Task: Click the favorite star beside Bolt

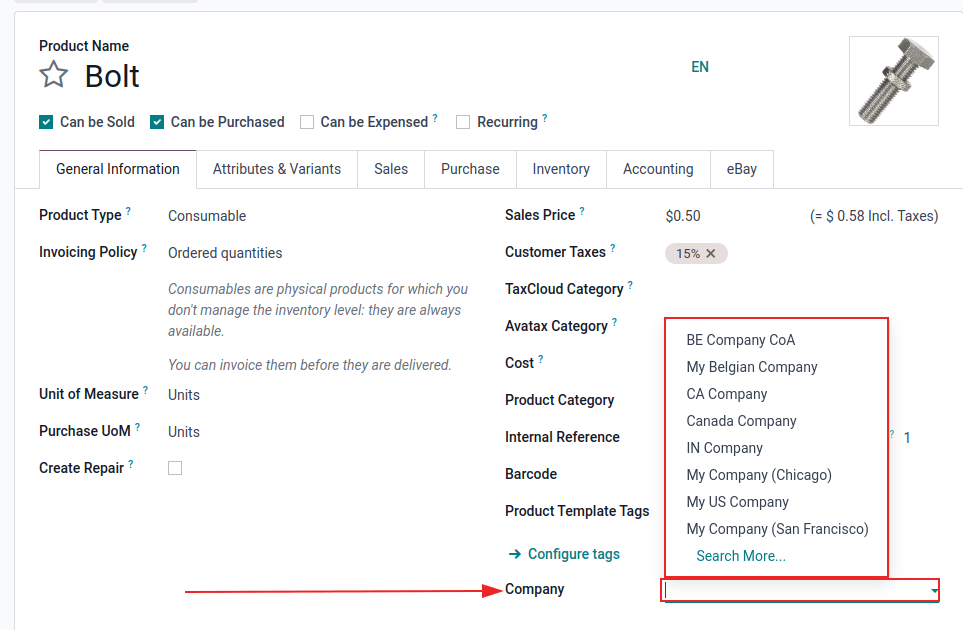Action: point(54,75)
